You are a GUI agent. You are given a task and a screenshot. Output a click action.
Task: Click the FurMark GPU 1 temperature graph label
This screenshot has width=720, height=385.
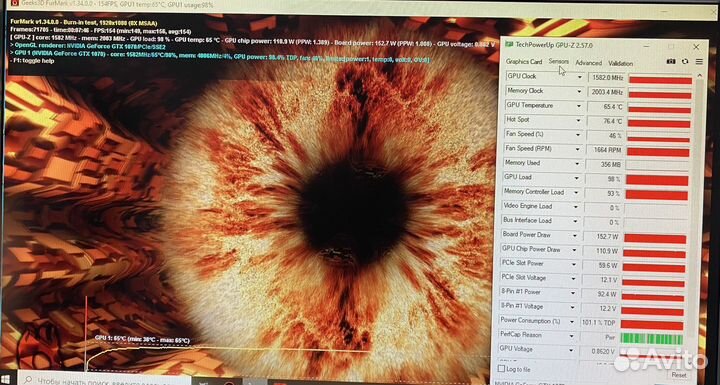(142, 340)
